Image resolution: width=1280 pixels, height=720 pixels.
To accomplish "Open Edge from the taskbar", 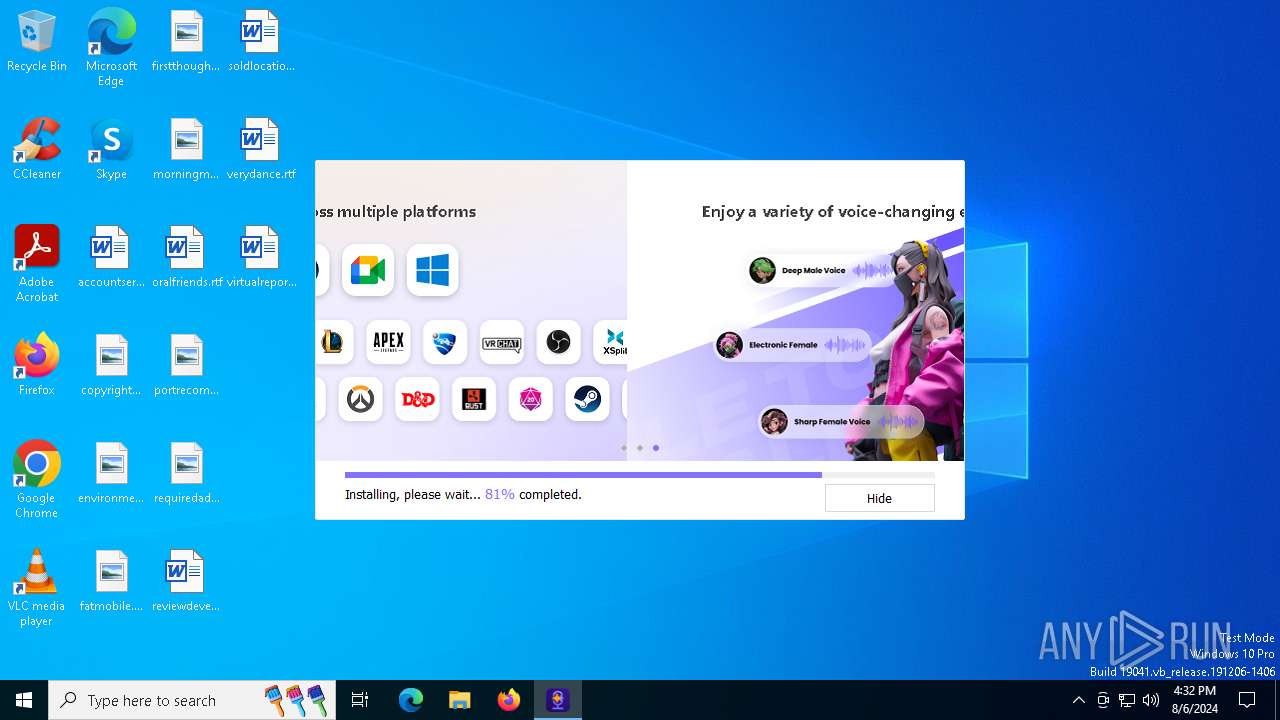I will pyautogui.click(x=411, y=700).
